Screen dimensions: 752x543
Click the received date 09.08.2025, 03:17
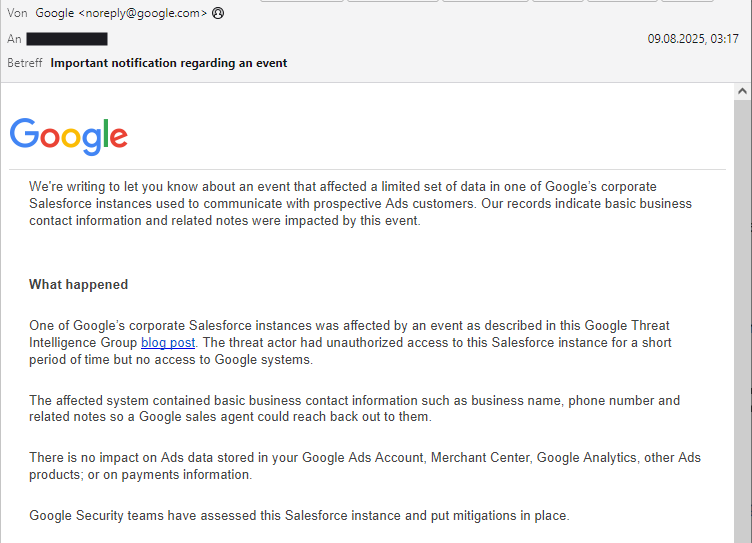692,39
